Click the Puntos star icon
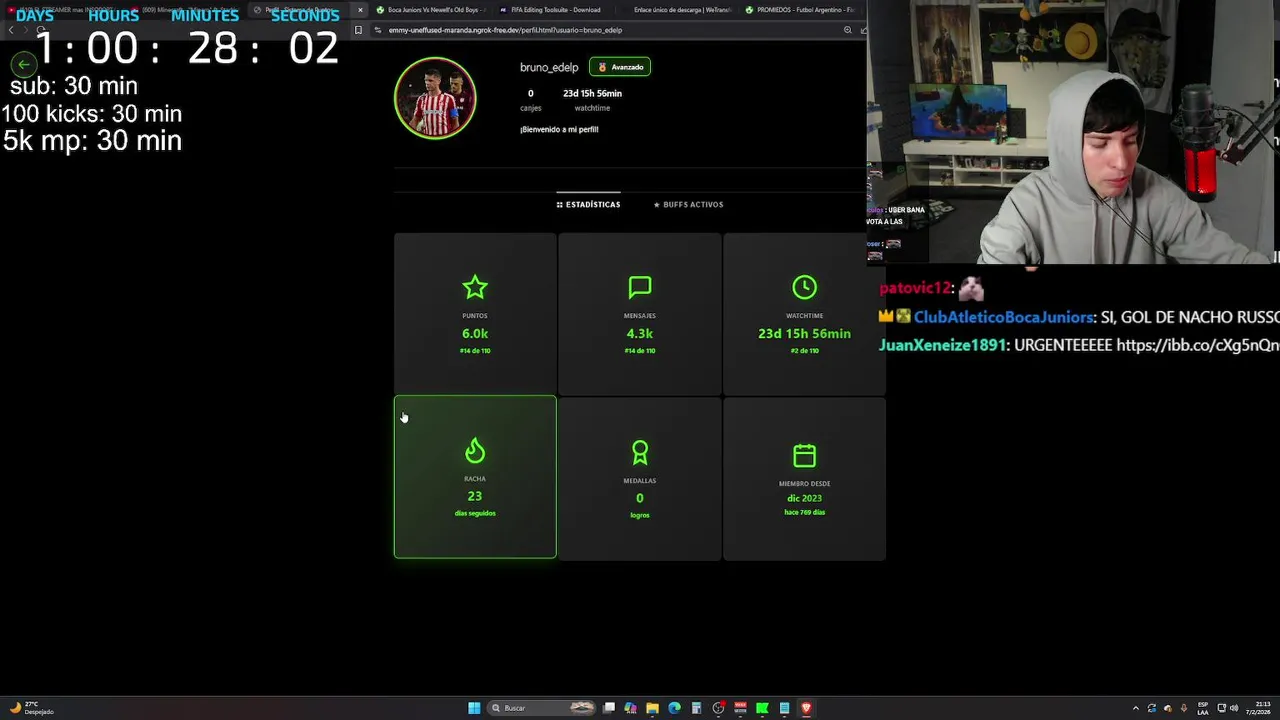 [475, 288]
